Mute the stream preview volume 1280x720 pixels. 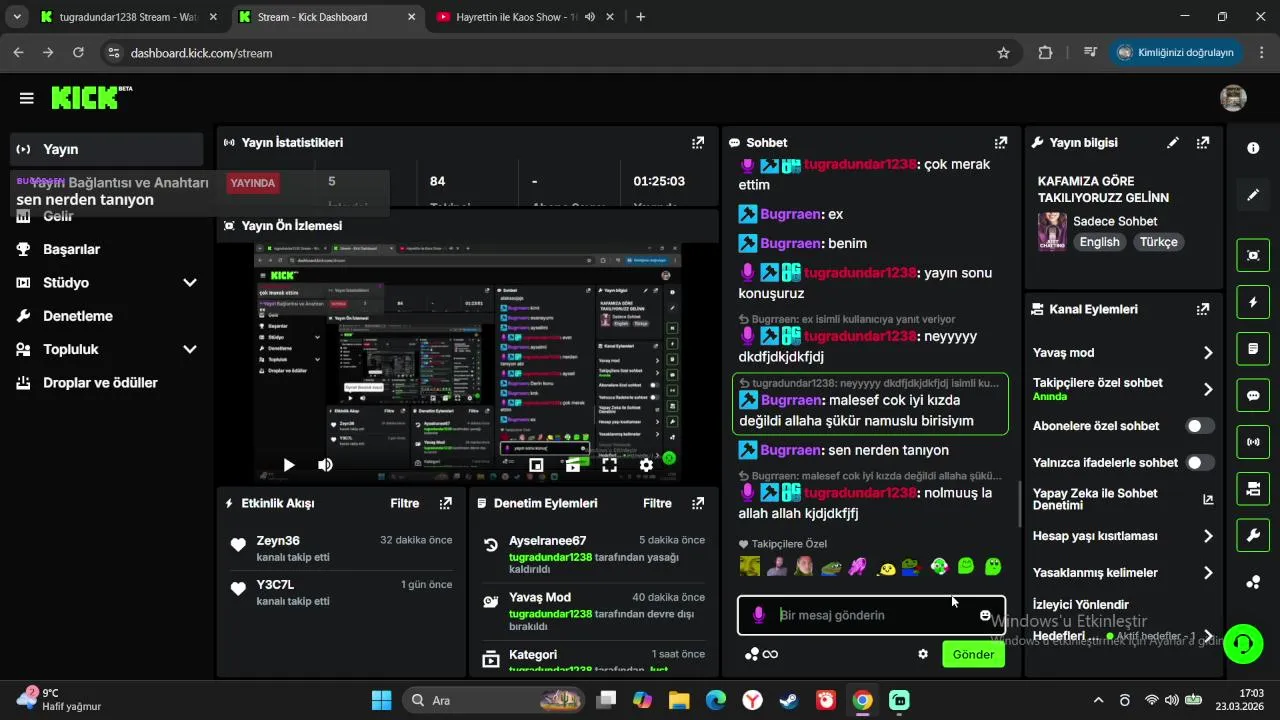(325, 465)
